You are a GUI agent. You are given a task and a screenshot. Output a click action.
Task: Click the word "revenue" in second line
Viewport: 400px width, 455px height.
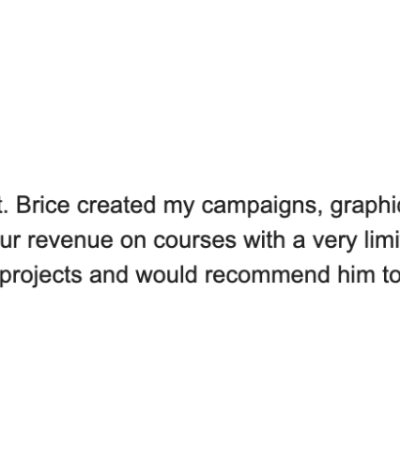pos(70,241)
